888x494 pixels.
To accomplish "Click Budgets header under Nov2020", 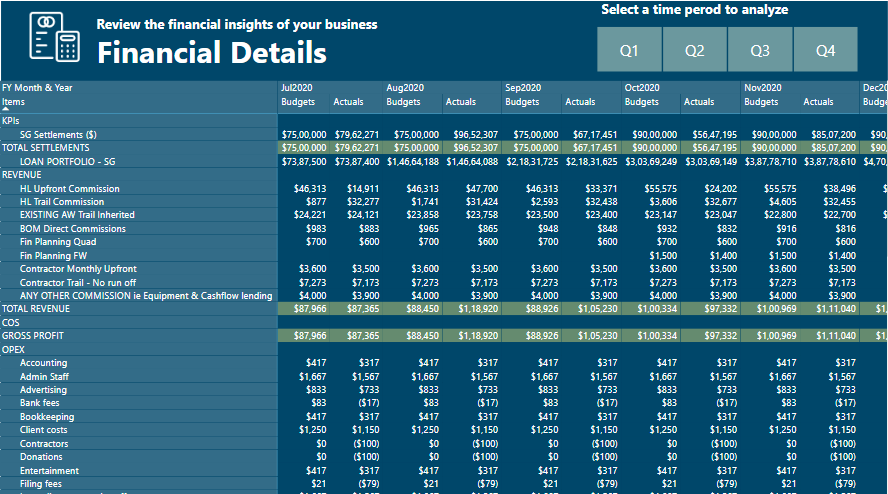I will (x=761, y=102).
